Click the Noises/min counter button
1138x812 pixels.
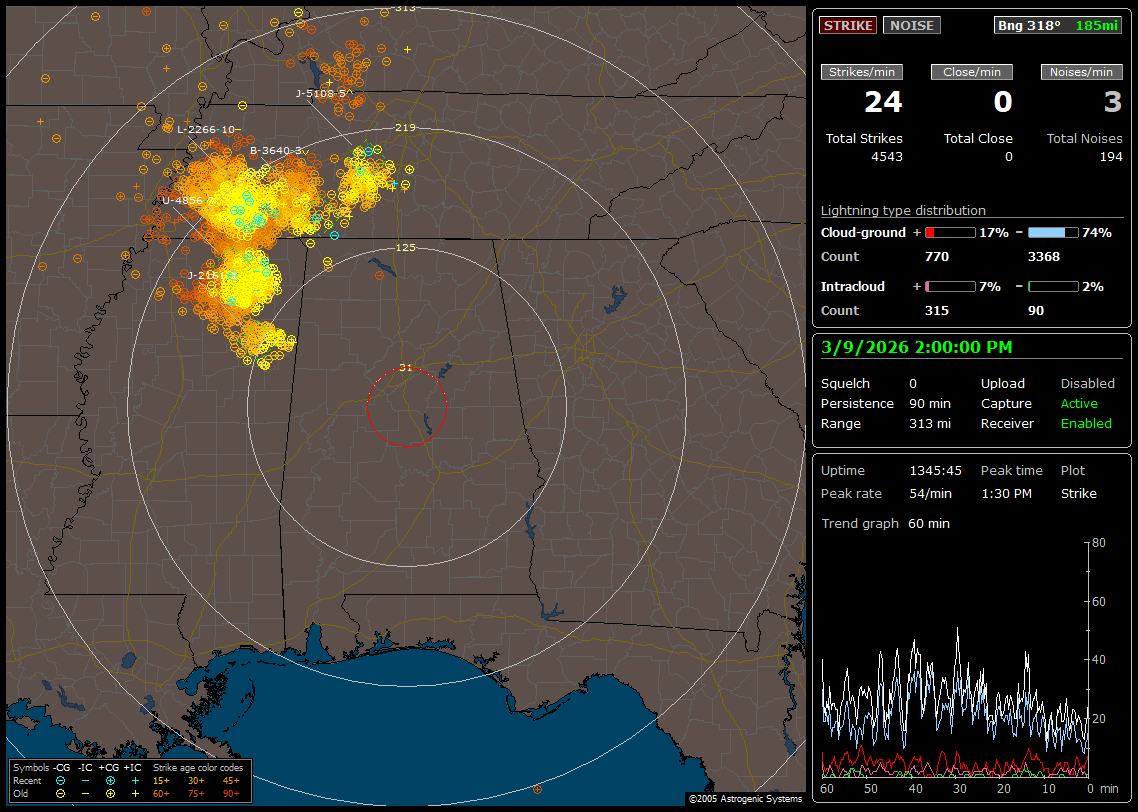[x=1081, y=72]
